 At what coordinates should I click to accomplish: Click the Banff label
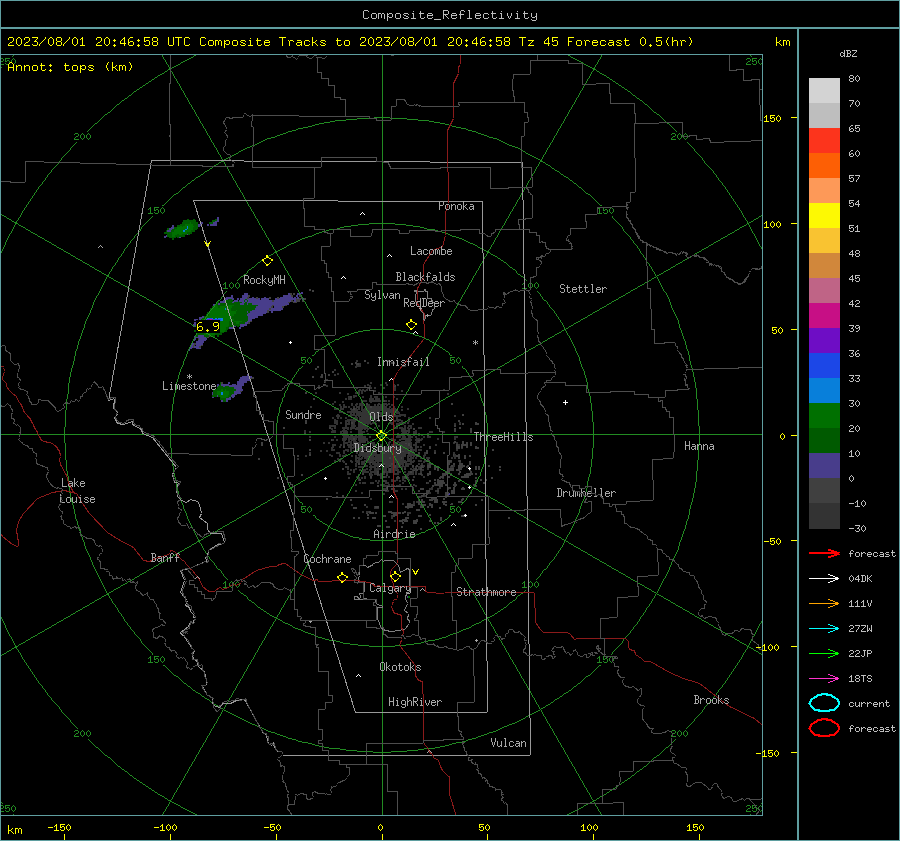(x=165, y=558)
